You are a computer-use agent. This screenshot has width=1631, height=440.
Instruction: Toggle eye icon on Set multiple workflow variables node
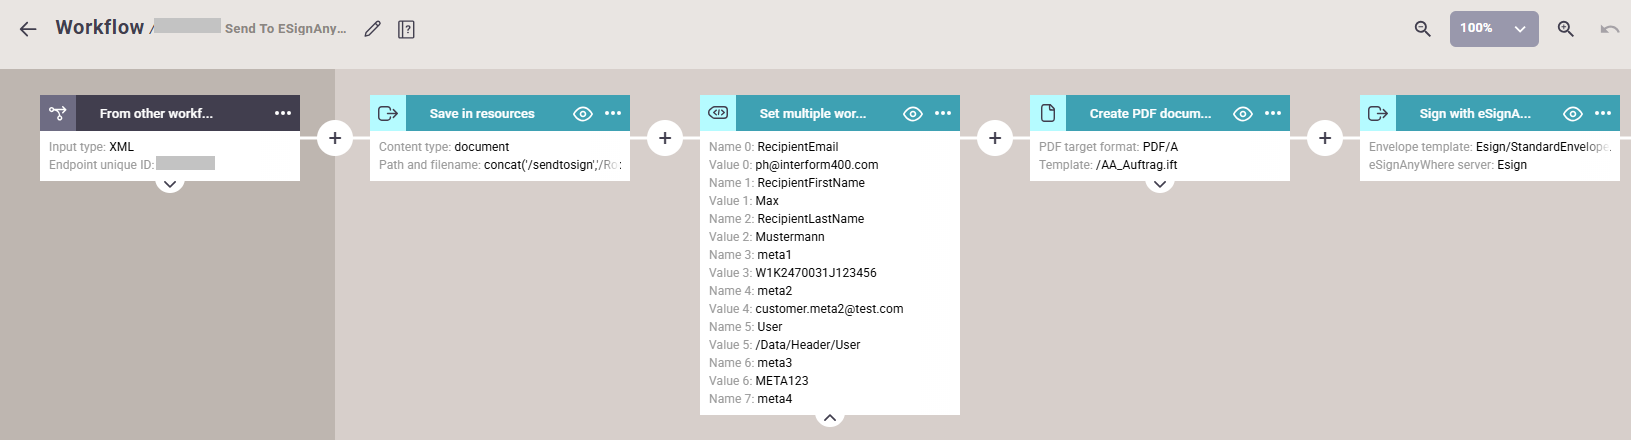tap(913, 114)
